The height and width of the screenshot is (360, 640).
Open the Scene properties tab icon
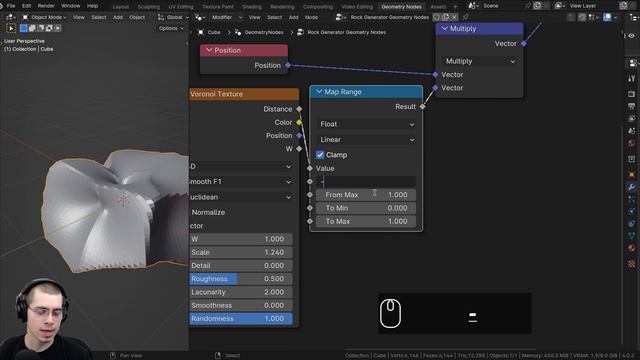point(632,131)
